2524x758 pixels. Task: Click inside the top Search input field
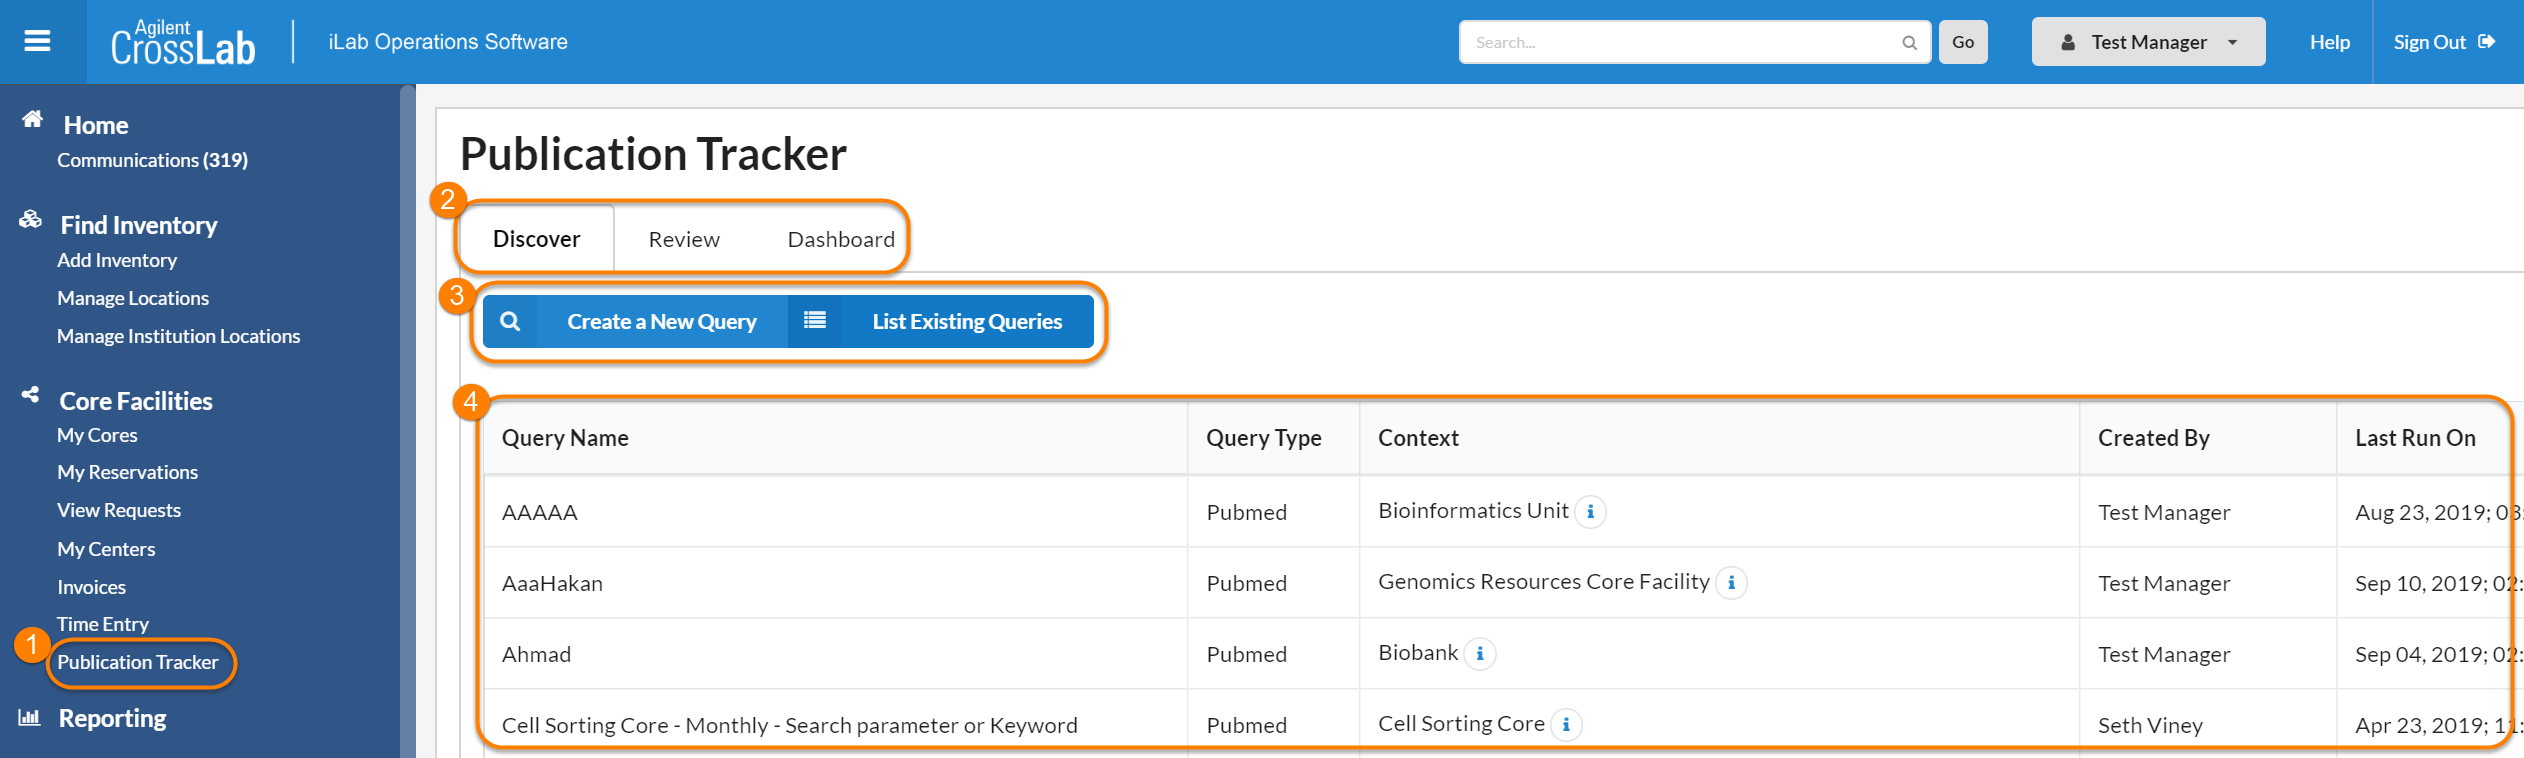[1680, 43]
